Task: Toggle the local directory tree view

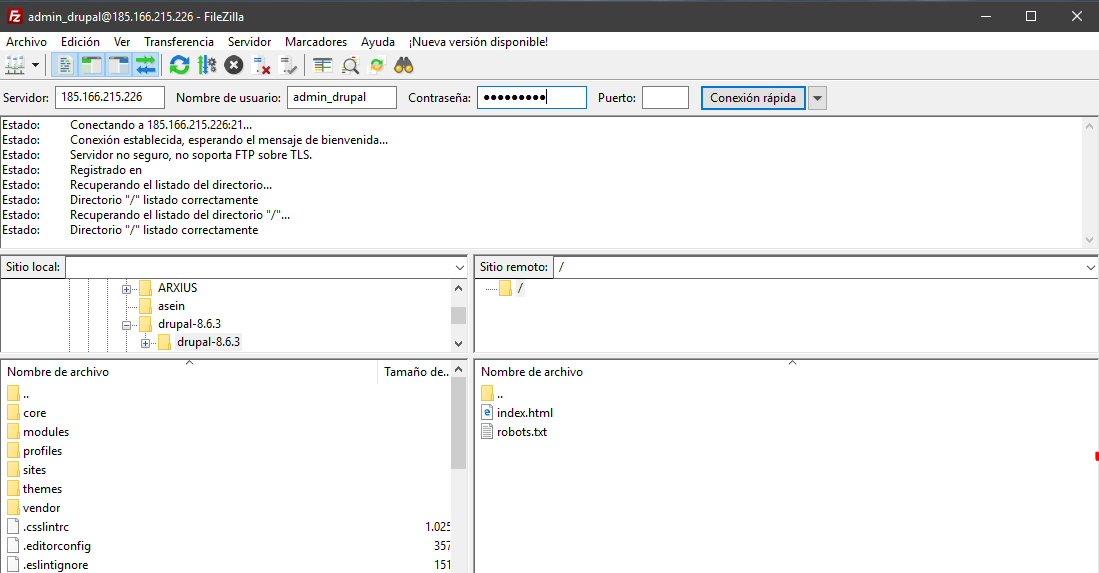Action: click(91, 66)
